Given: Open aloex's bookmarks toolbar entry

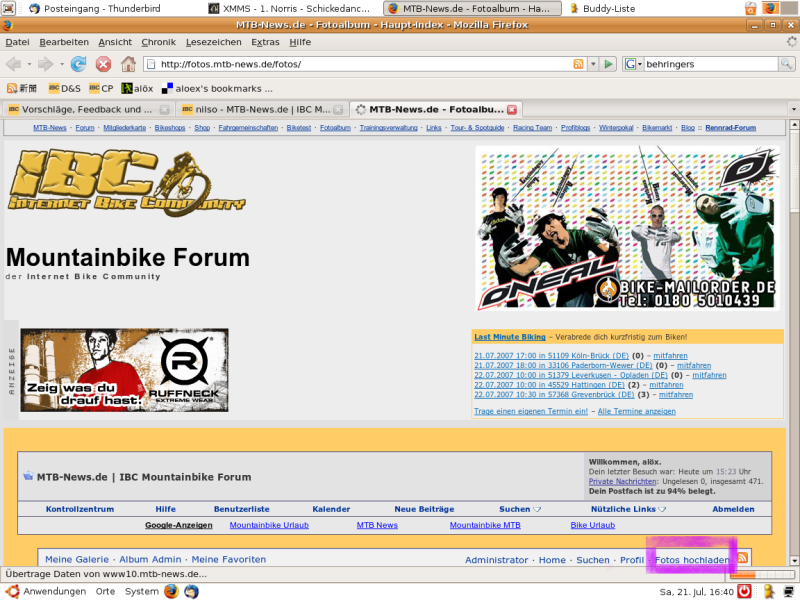Looking at the screenshot, I should (x=217, y=89).
